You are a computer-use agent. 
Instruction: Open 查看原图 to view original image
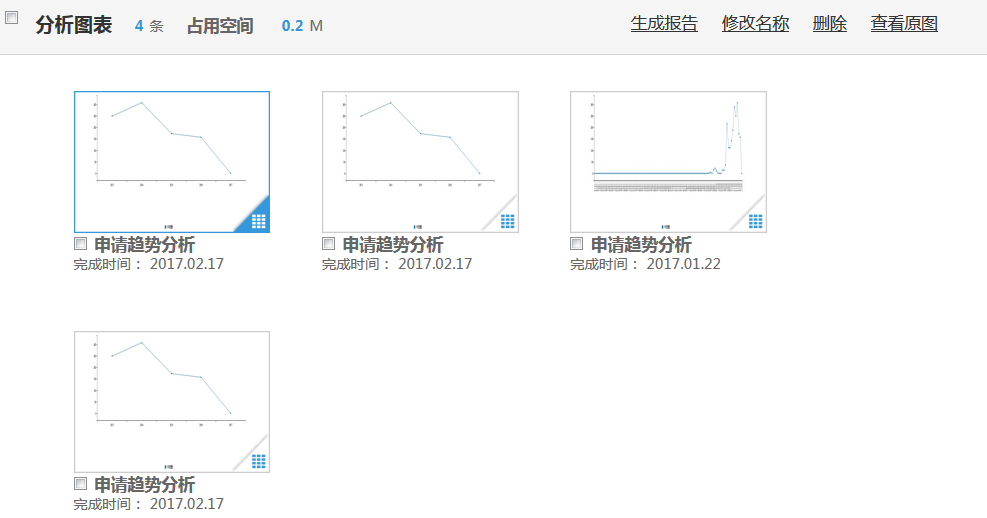(x=904, y=24)
